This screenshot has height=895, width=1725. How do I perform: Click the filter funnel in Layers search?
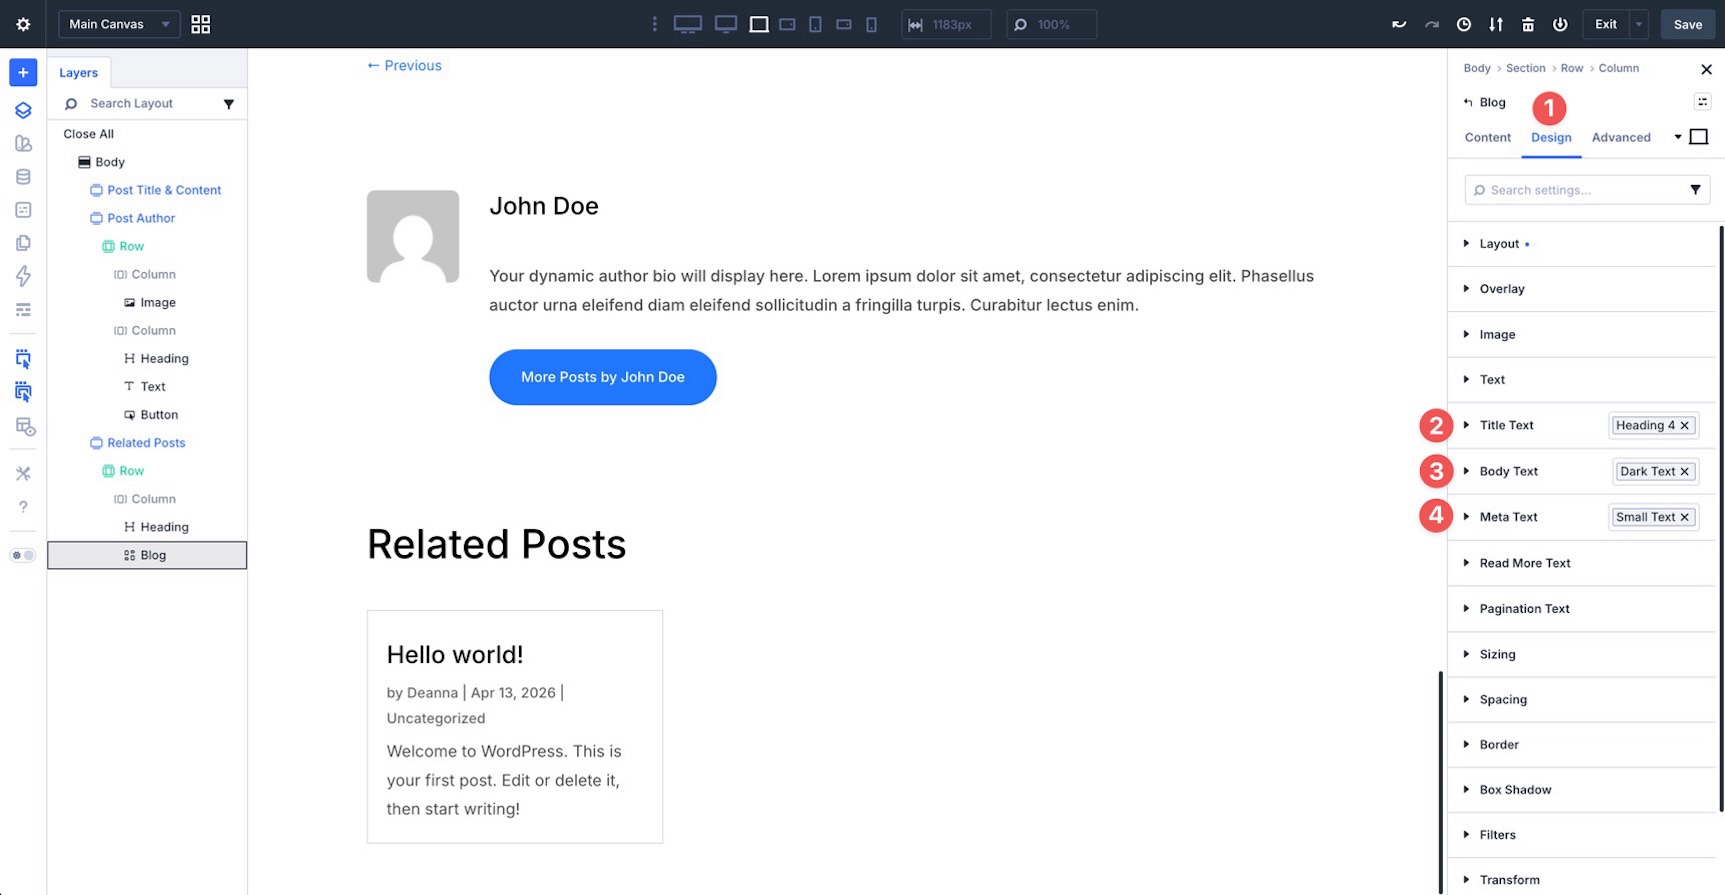(x=229, y=104)
